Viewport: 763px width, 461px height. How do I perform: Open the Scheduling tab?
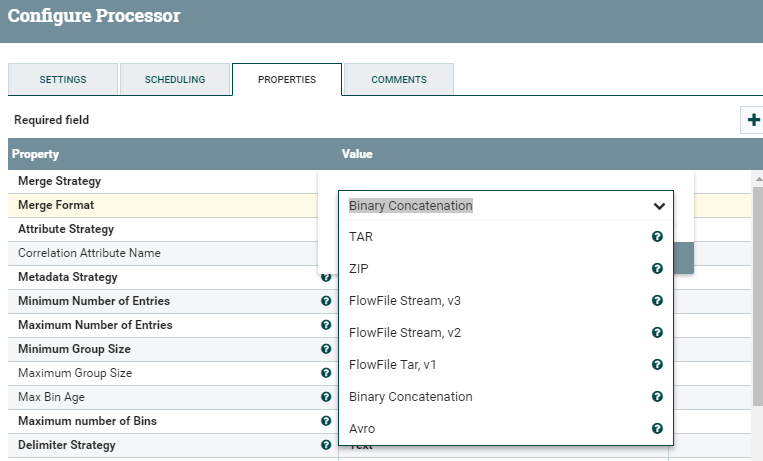pos(175,80)
